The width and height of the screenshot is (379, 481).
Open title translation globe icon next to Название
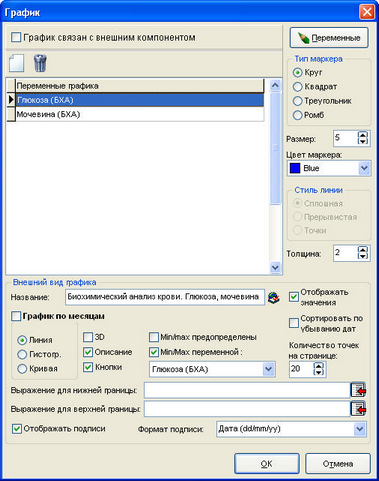tap(274, 297)
